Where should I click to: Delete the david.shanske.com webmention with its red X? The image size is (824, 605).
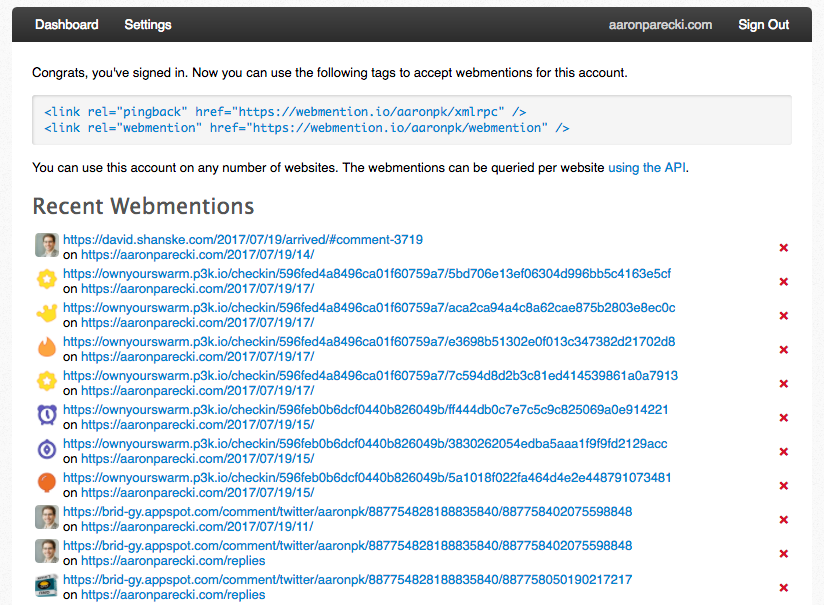[783, 248]
